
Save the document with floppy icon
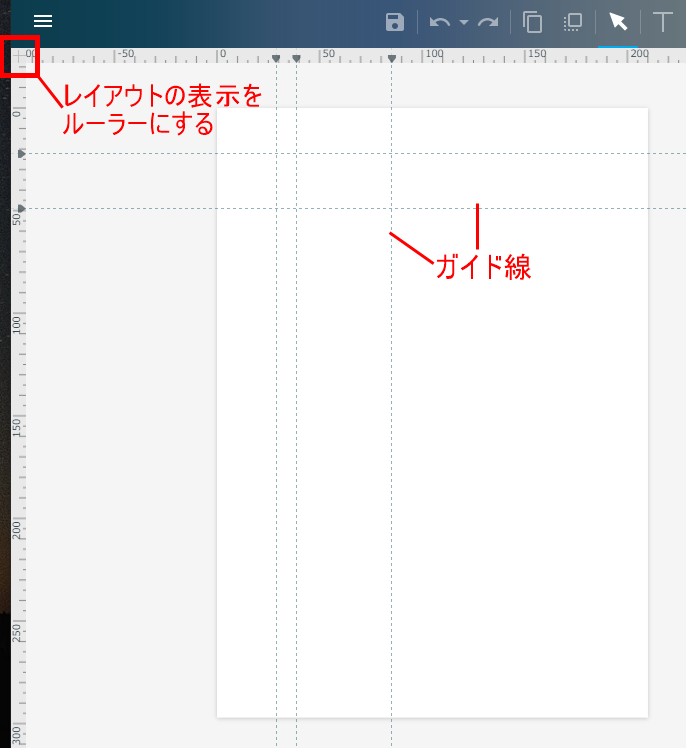[x=395, y=22]
